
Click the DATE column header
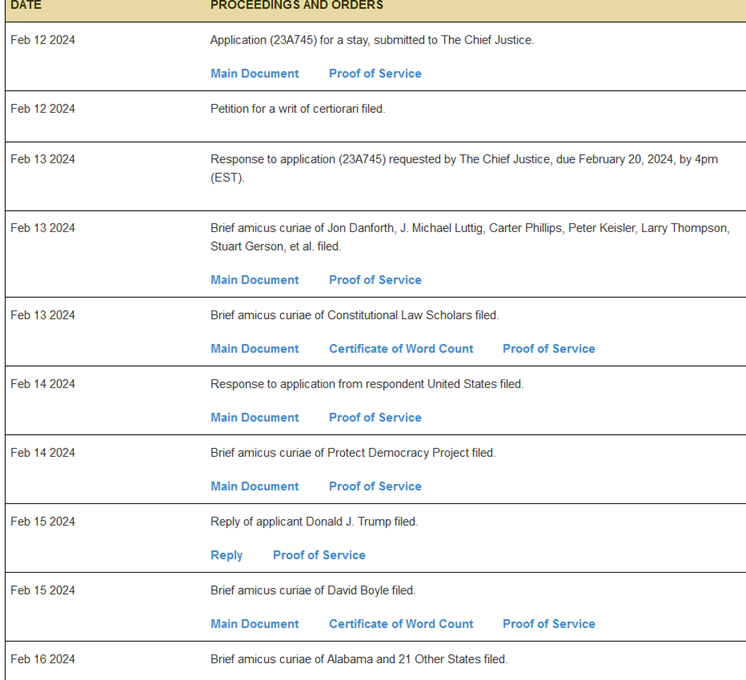pyautogui.click(x=26, y=5)
